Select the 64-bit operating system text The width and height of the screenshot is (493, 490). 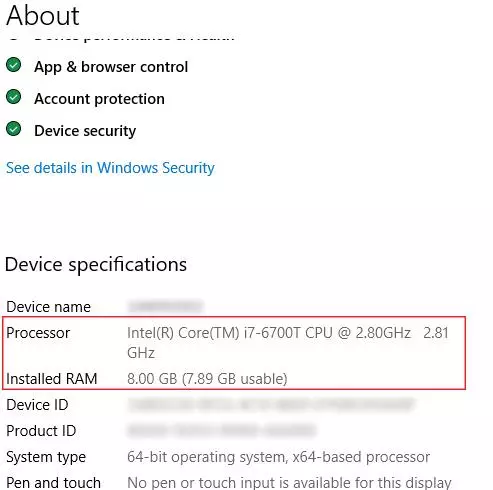click(278, 457)
